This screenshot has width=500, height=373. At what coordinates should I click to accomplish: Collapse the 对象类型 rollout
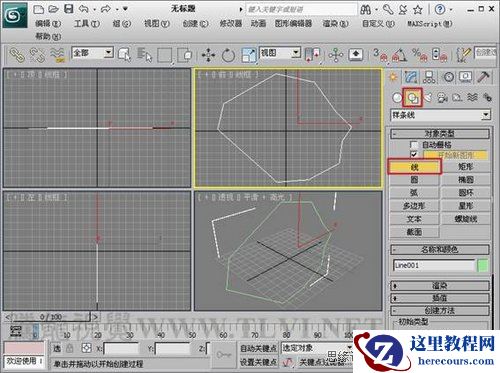440,134
